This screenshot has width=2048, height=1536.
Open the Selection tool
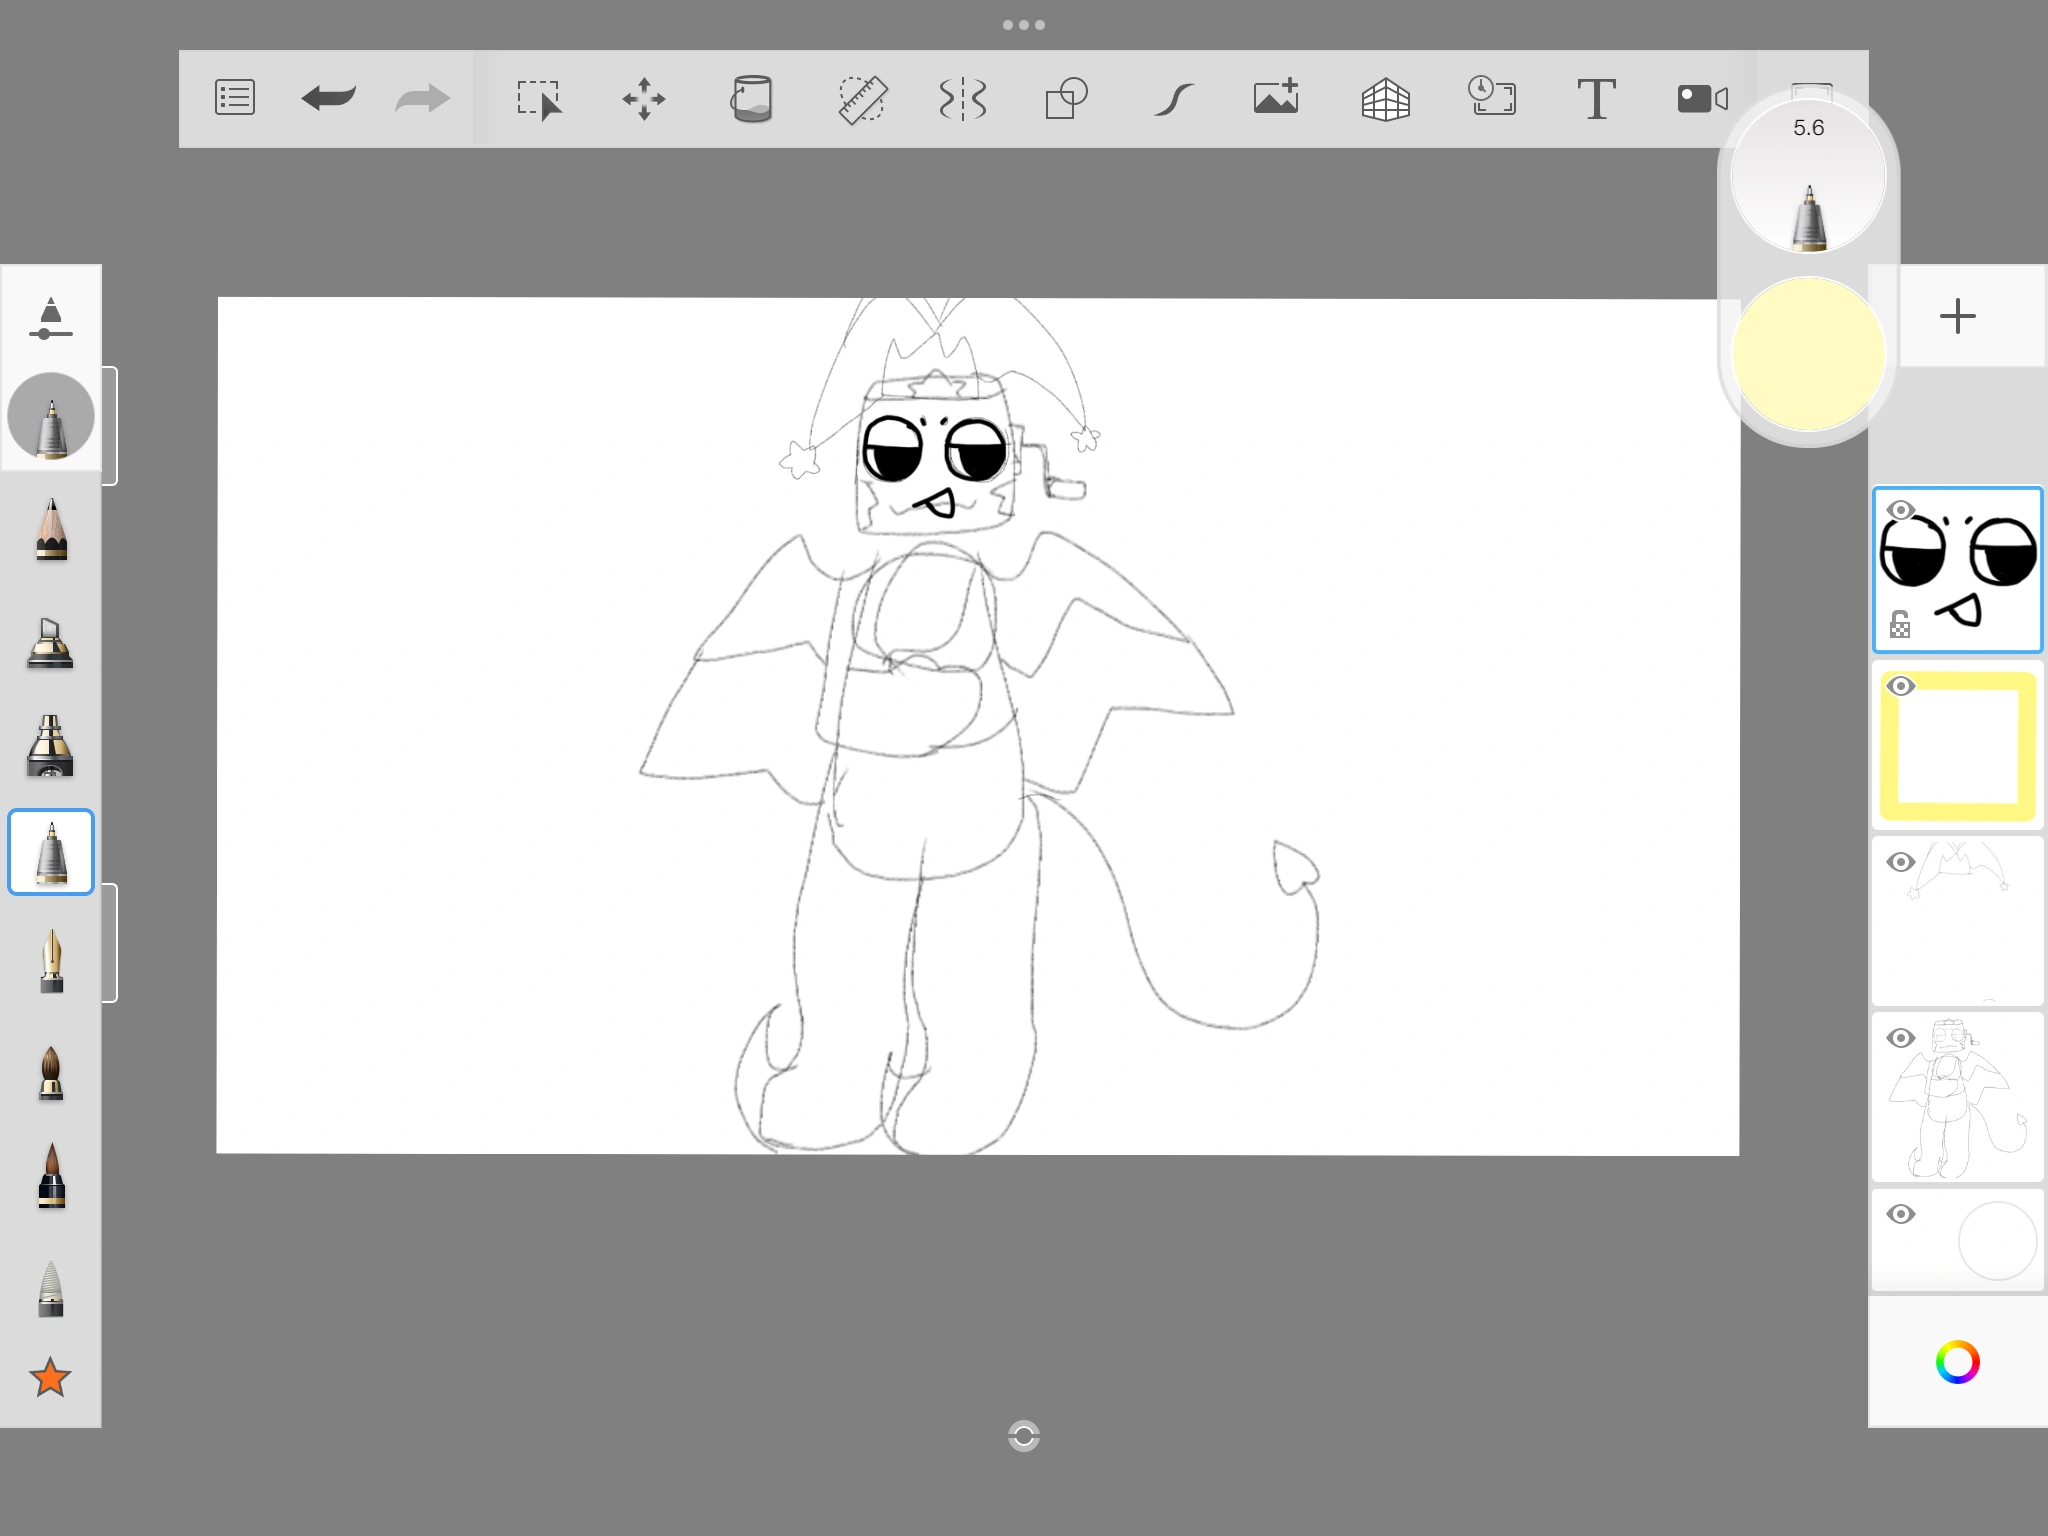coord(540,98)
